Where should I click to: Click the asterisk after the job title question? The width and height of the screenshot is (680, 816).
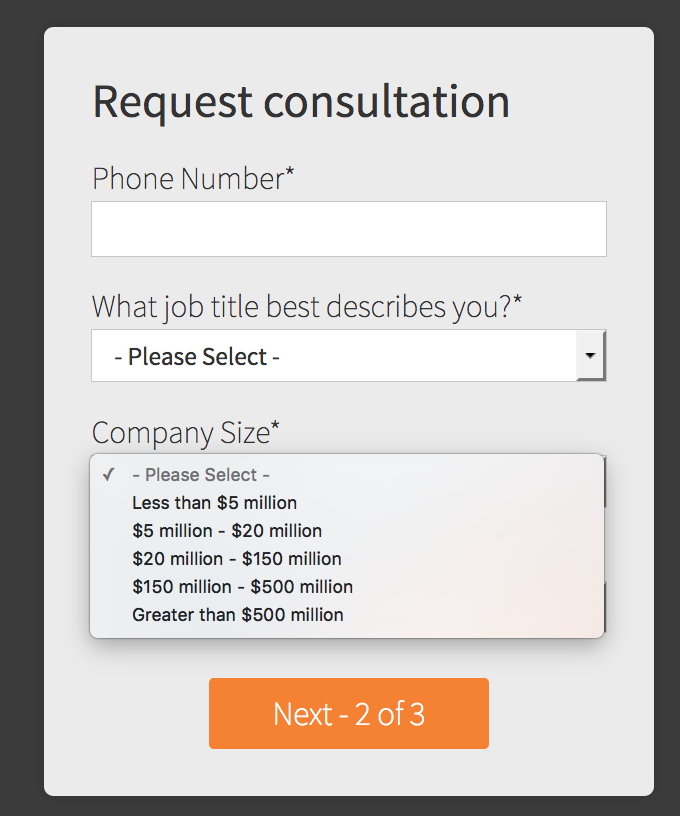coord(517,301)
